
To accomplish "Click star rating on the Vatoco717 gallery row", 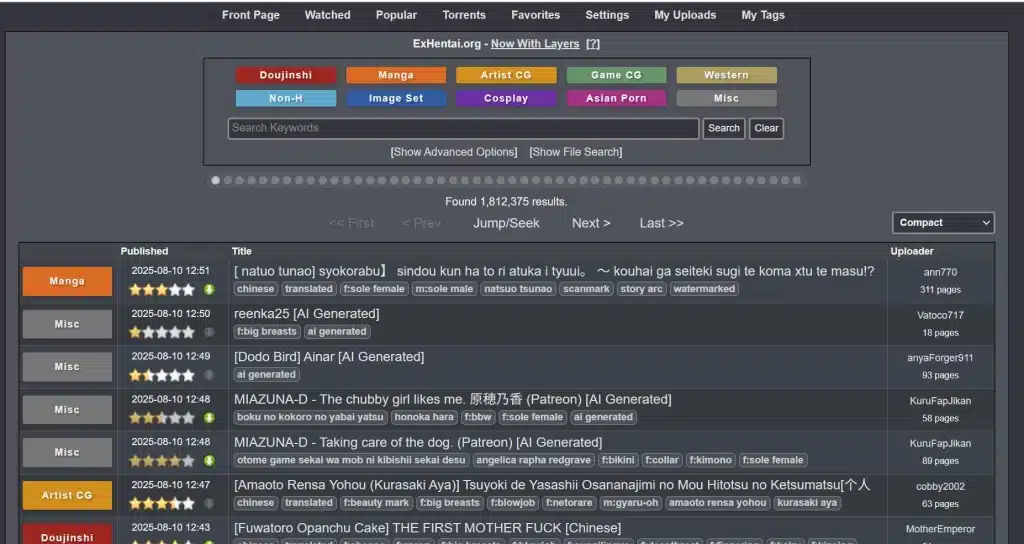I will pos(161,332).
